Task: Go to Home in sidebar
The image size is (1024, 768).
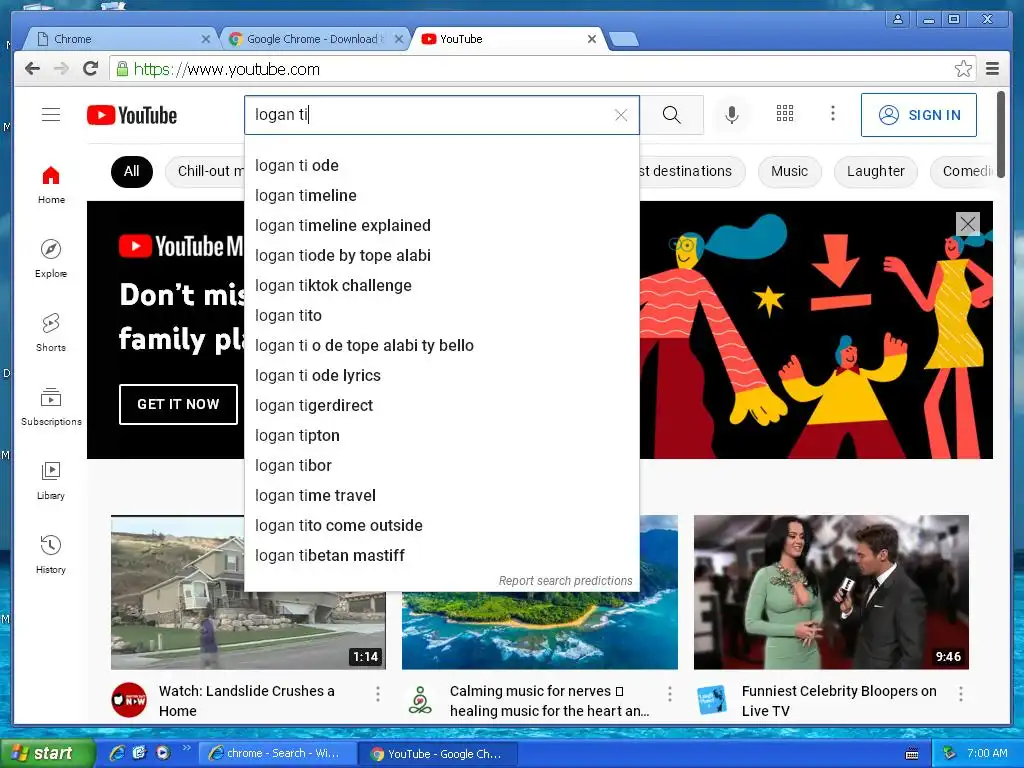Action: point(51,185)
